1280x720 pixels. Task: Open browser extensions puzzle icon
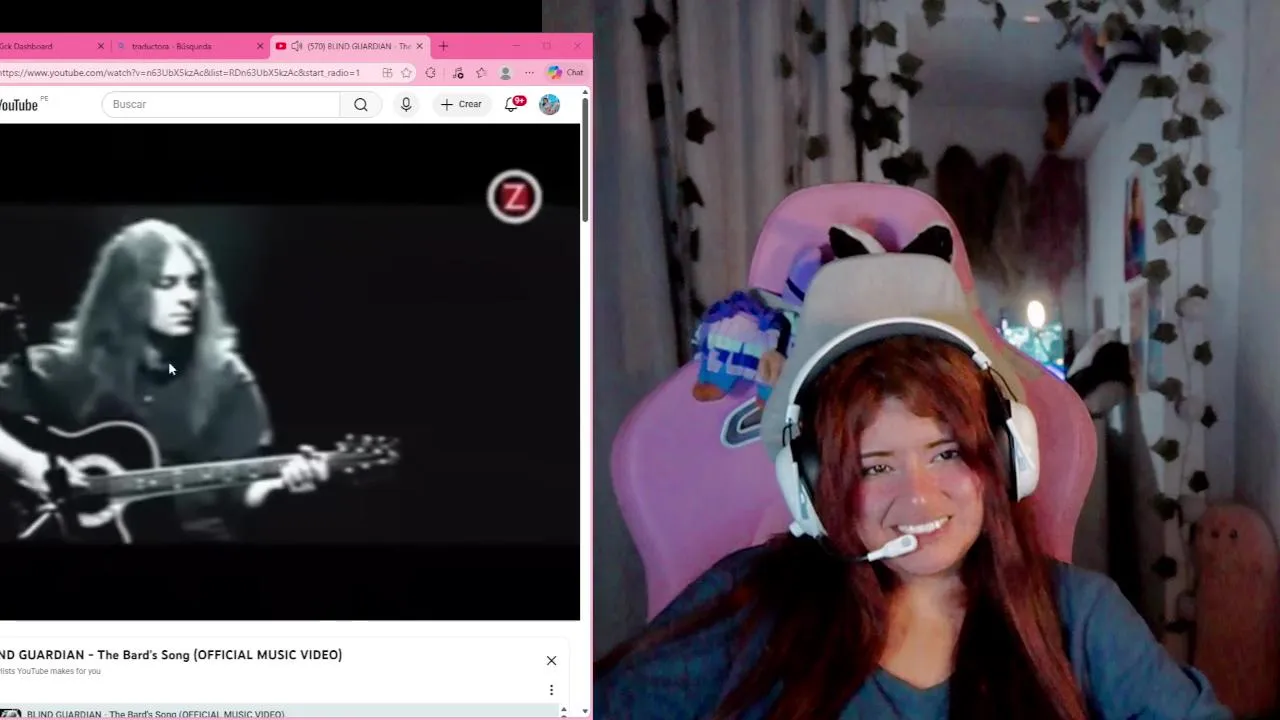(x=430, y=73)
